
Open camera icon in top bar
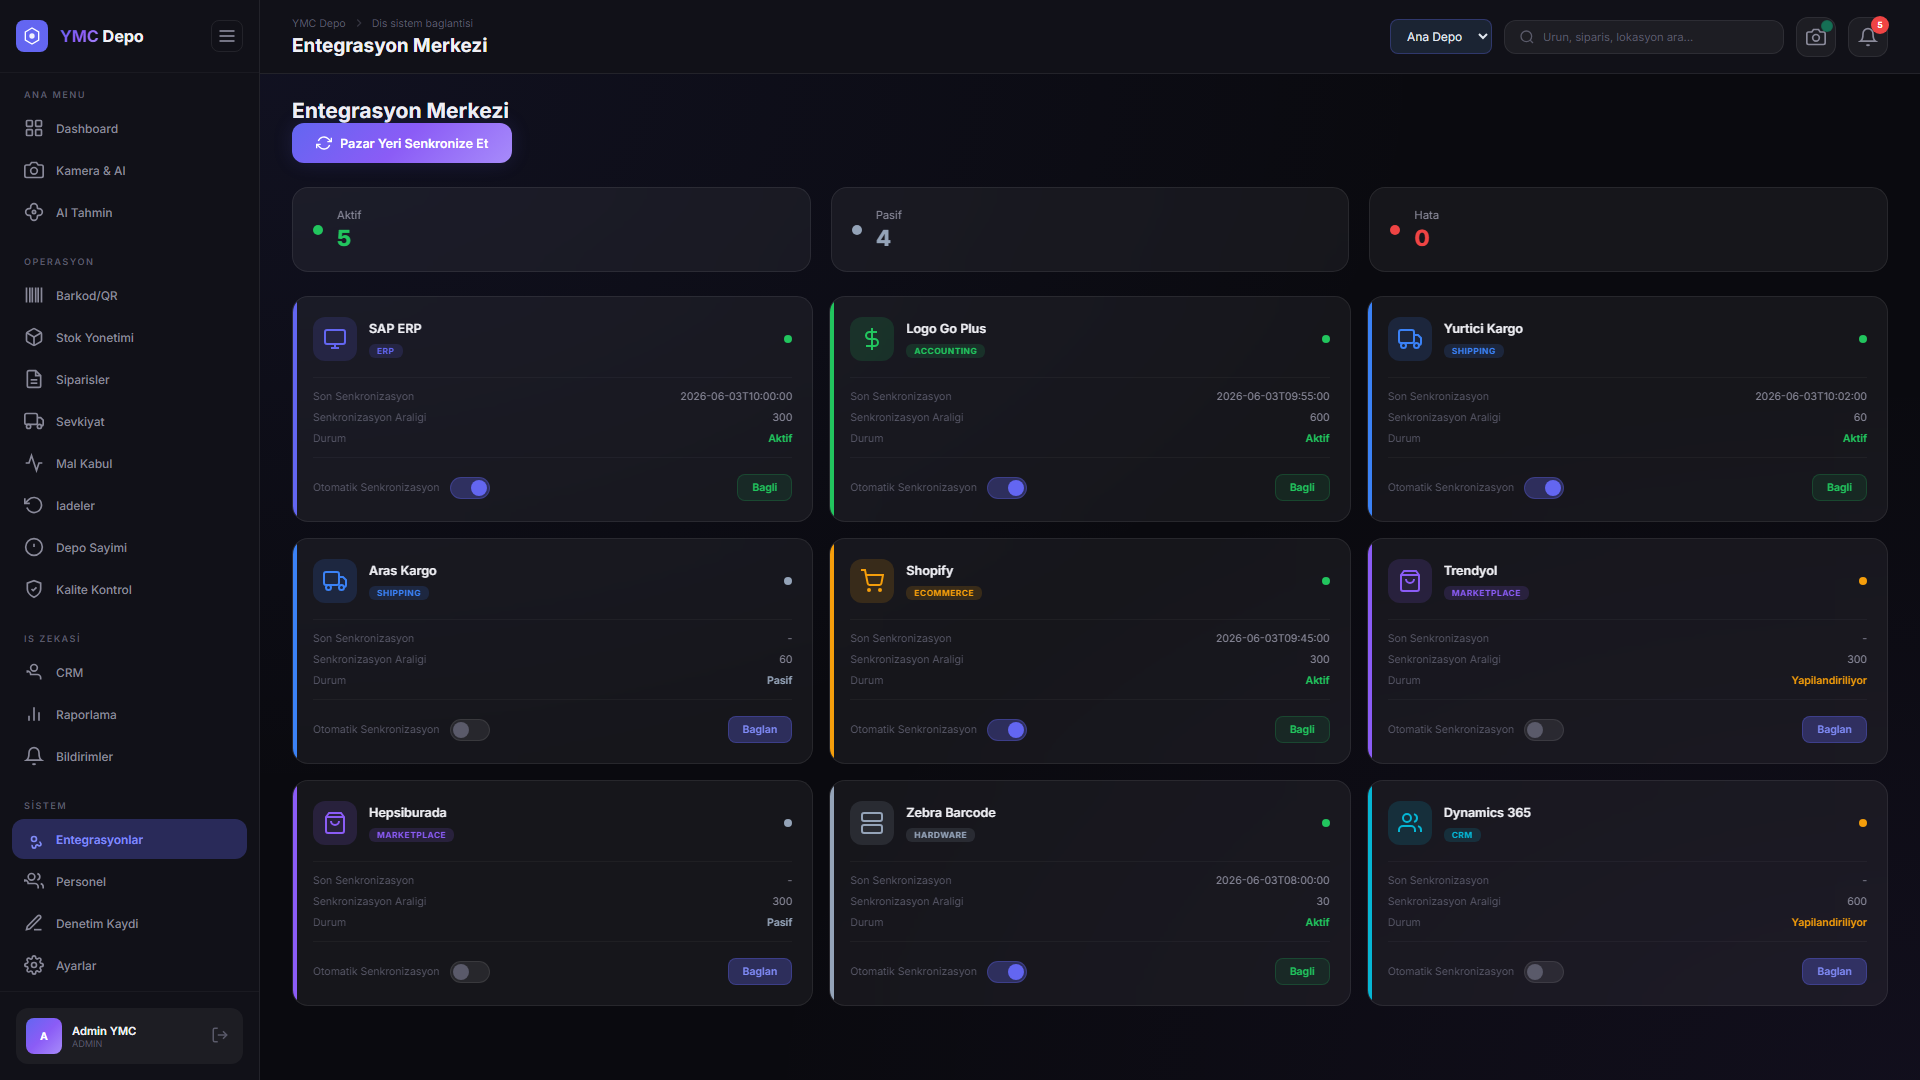pos(1816,37)
